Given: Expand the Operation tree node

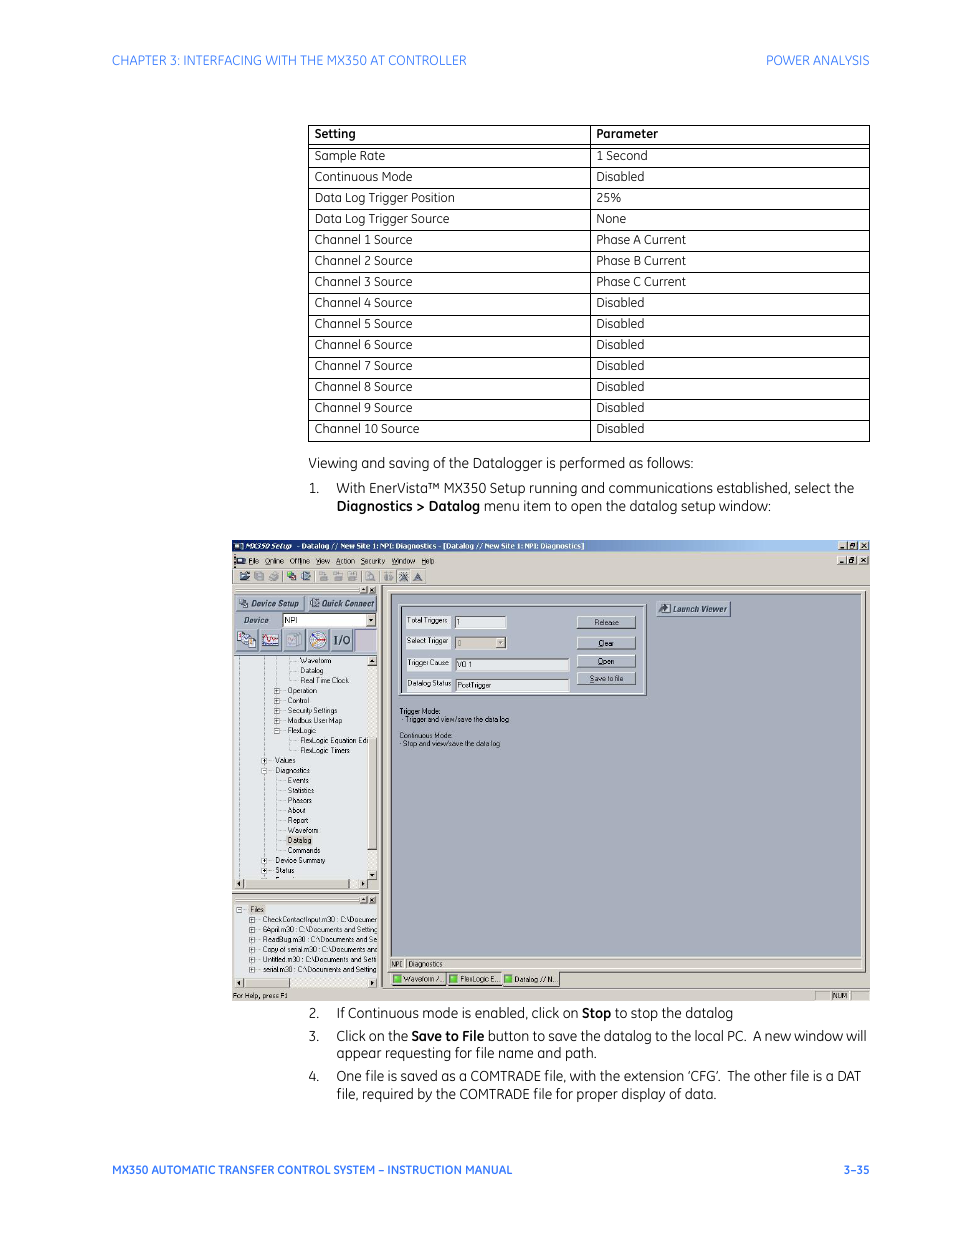Looking at the screenshot, I should point(277,691).
